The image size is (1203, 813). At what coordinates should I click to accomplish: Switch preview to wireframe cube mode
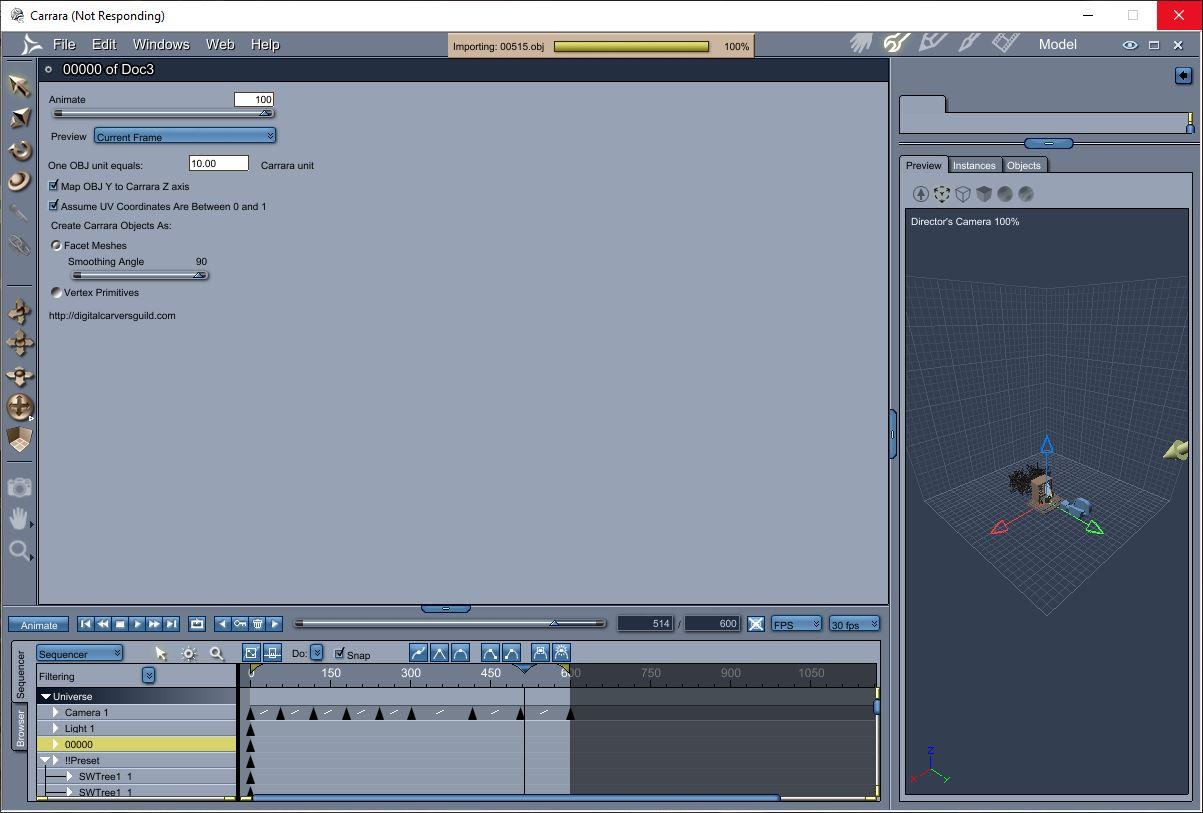(x=963, y=194)
